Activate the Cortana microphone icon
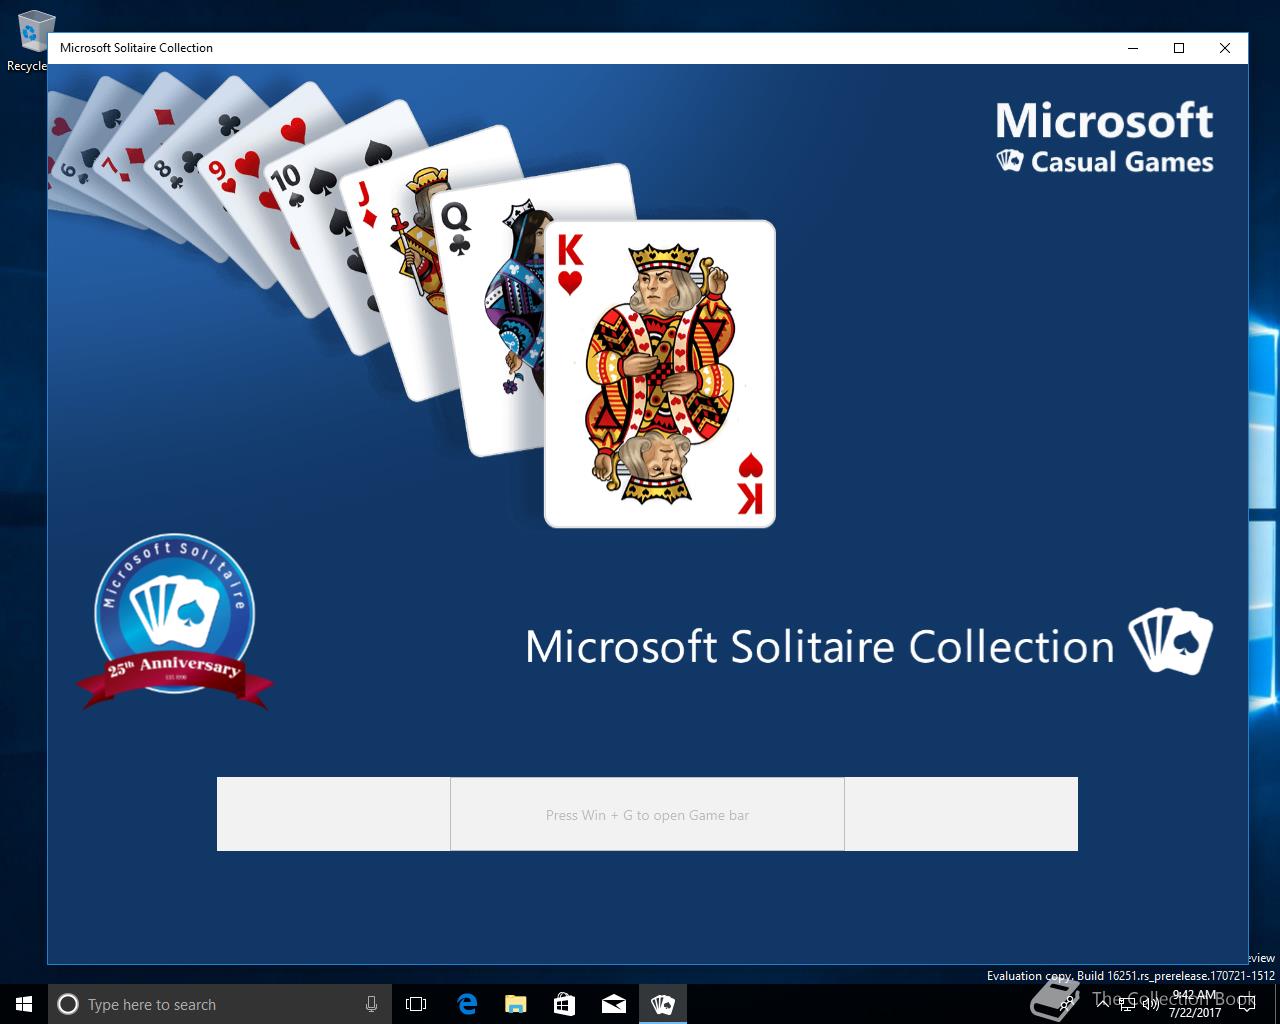 click(371, 1004)
